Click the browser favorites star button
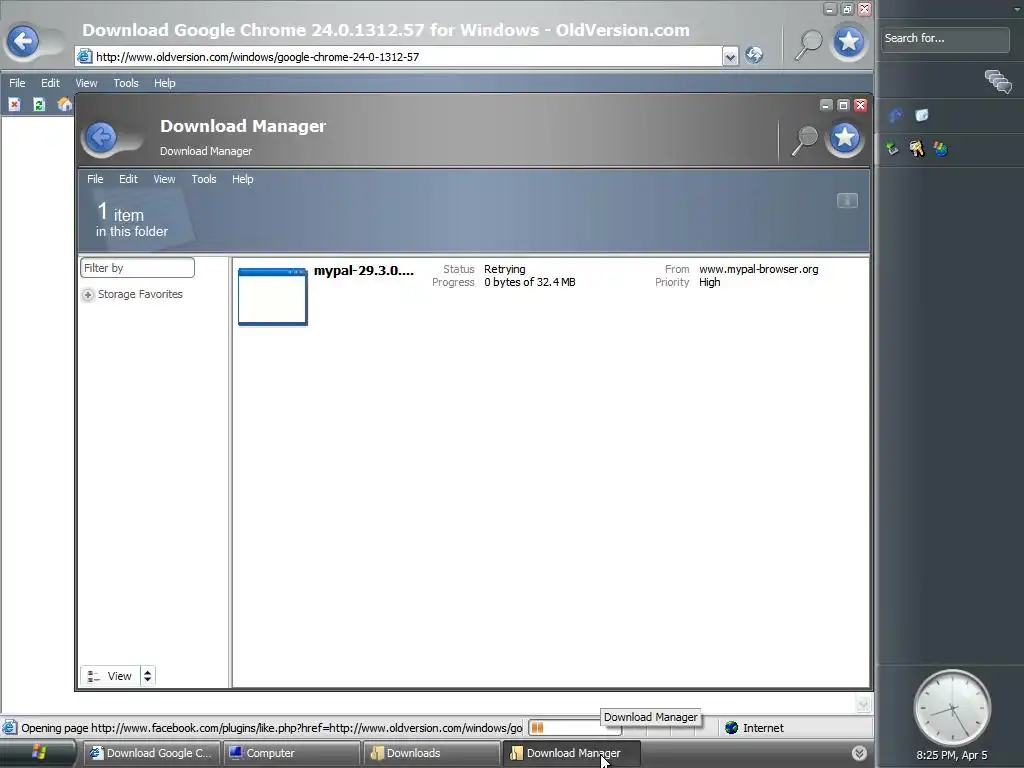1024x768 pixels. [x=849, y=42]
